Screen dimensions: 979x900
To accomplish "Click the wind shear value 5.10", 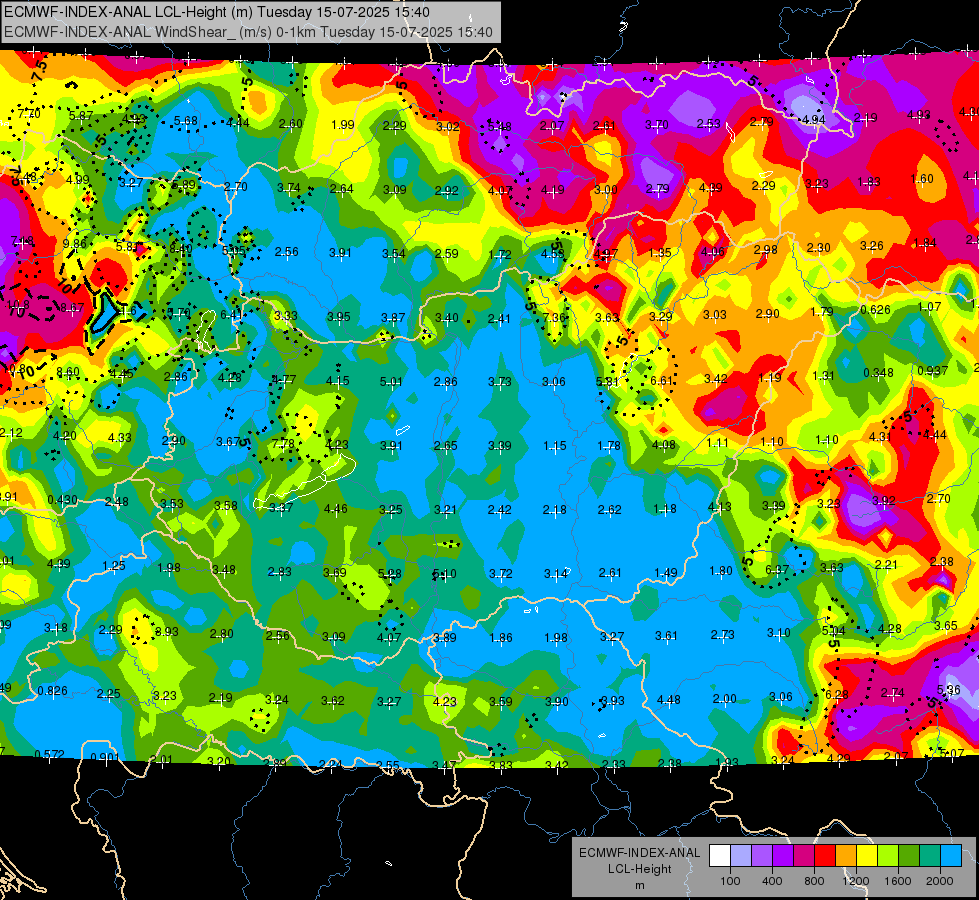I will click(445, 573).
